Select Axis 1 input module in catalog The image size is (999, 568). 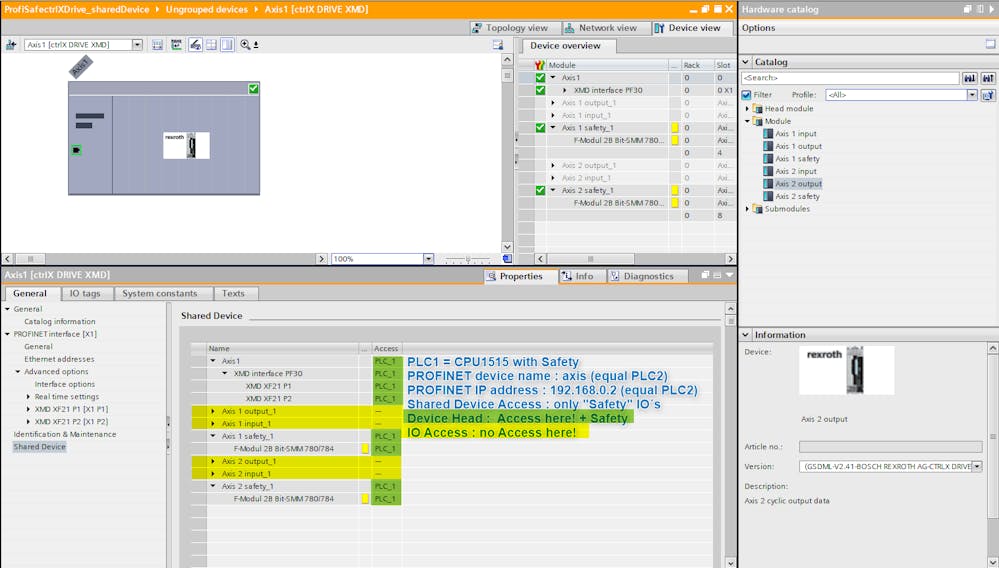pyautogui.click(x=795, y=134)
